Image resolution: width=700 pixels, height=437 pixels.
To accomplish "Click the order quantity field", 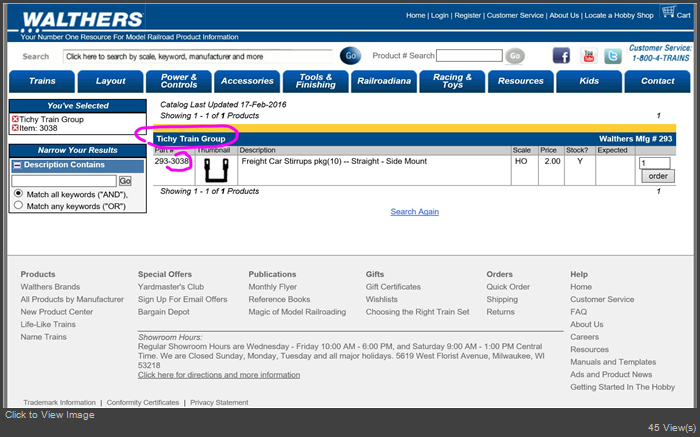I will click(x=654, y=163).
